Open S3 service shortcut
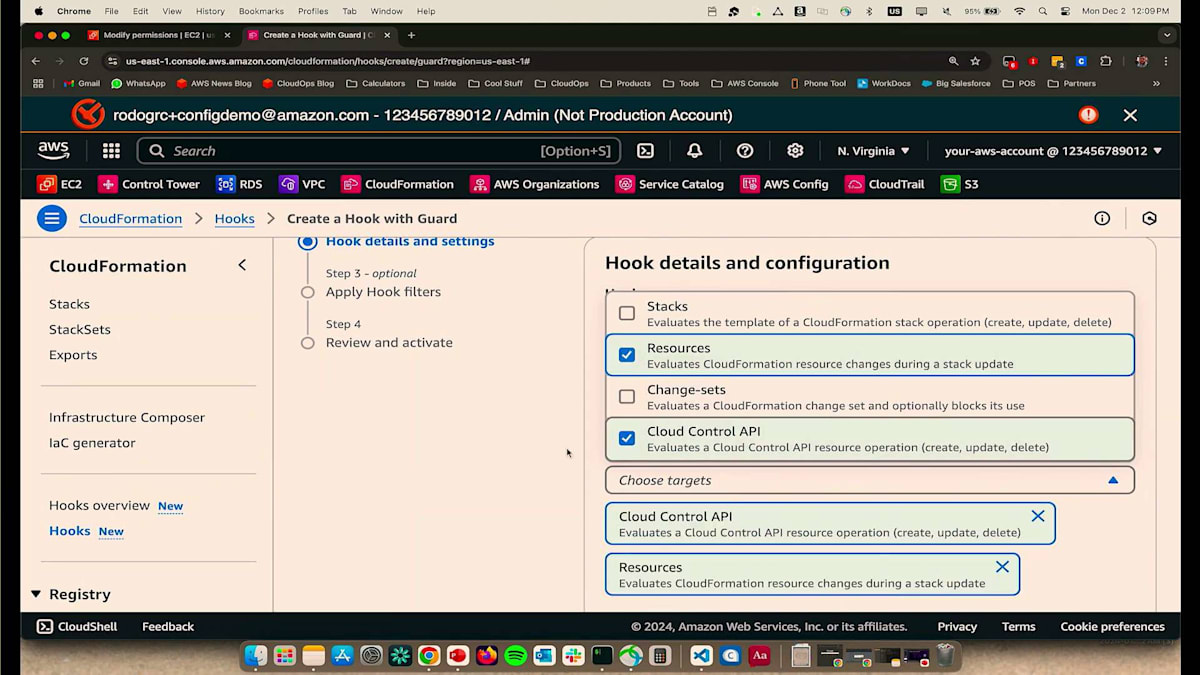1200x675 pixels. (960, 184)
